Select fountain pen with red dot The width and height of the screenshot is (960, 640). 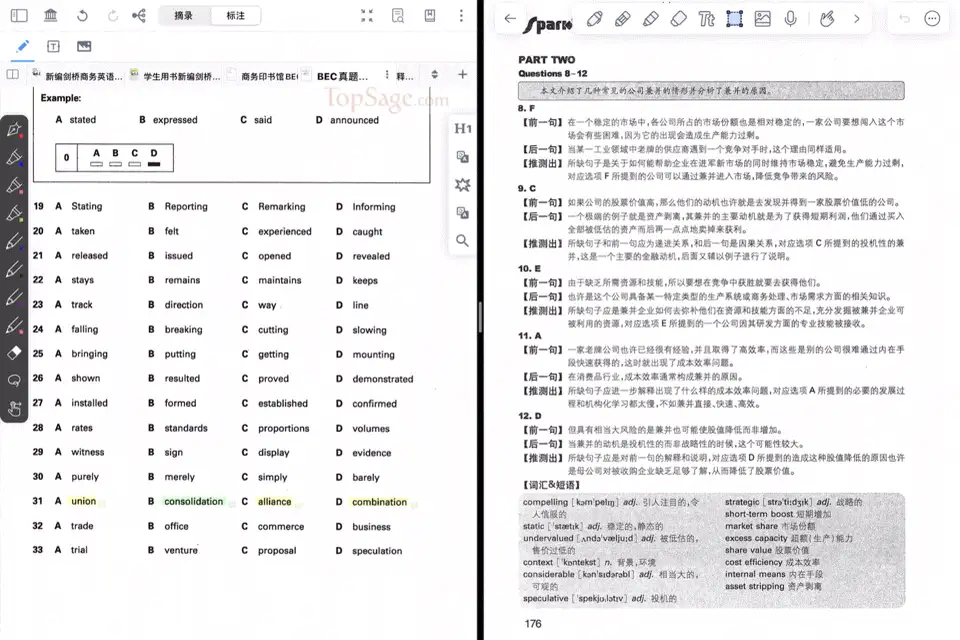(14, 129)
